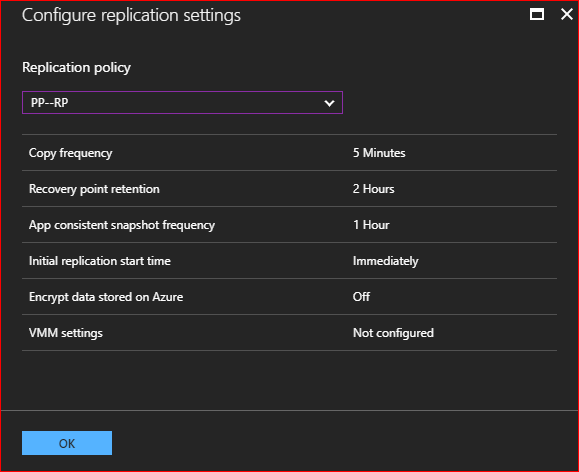Select the PP--RP replication policy box
Viewport: 579px width, 472px height.
(x=182, y=103)
